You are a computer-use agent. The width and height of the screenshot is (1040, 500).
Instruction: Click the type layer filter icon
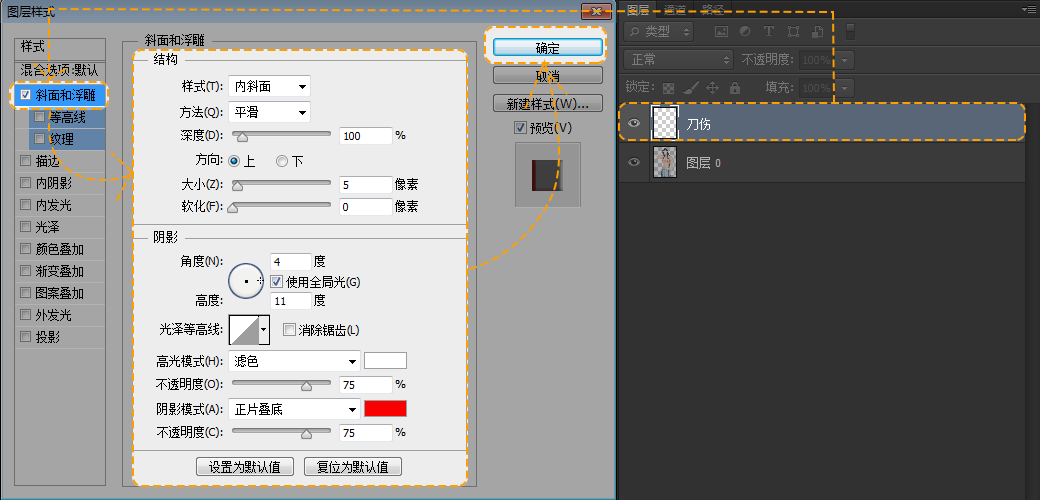click(x=769, y=32)
